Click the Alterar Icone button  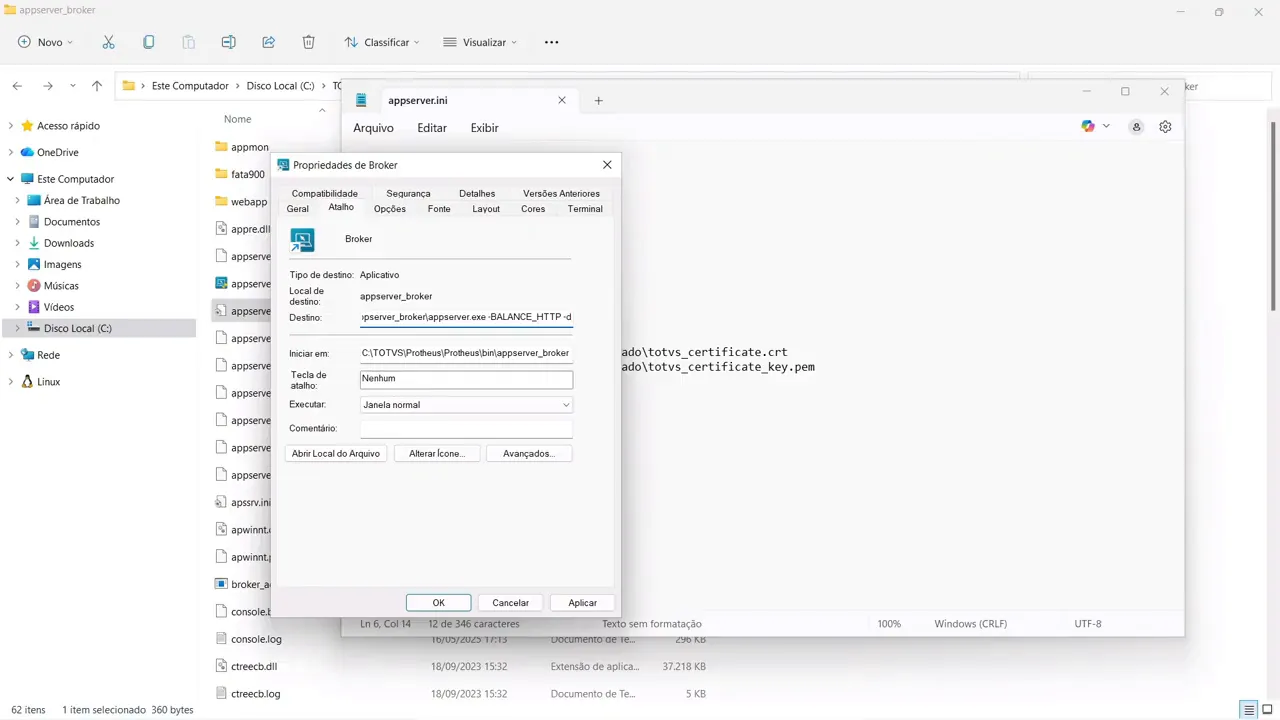click(436, 453)
